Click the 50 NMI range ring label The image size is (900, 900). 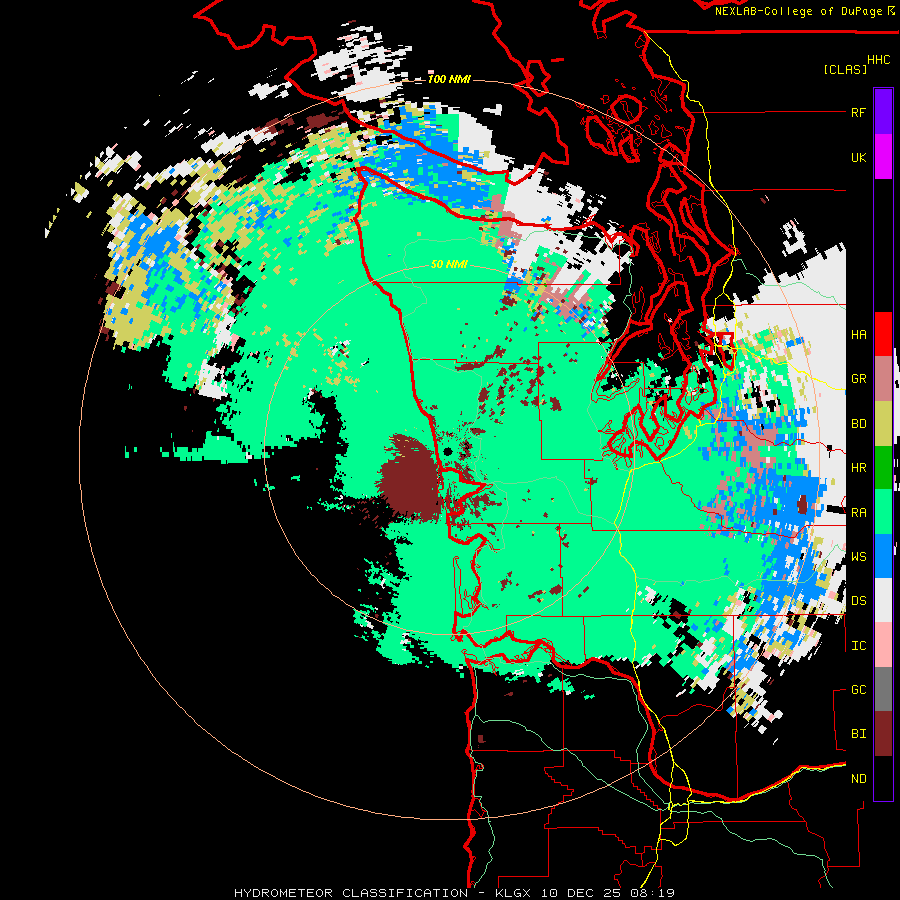[x=449, y=264]
